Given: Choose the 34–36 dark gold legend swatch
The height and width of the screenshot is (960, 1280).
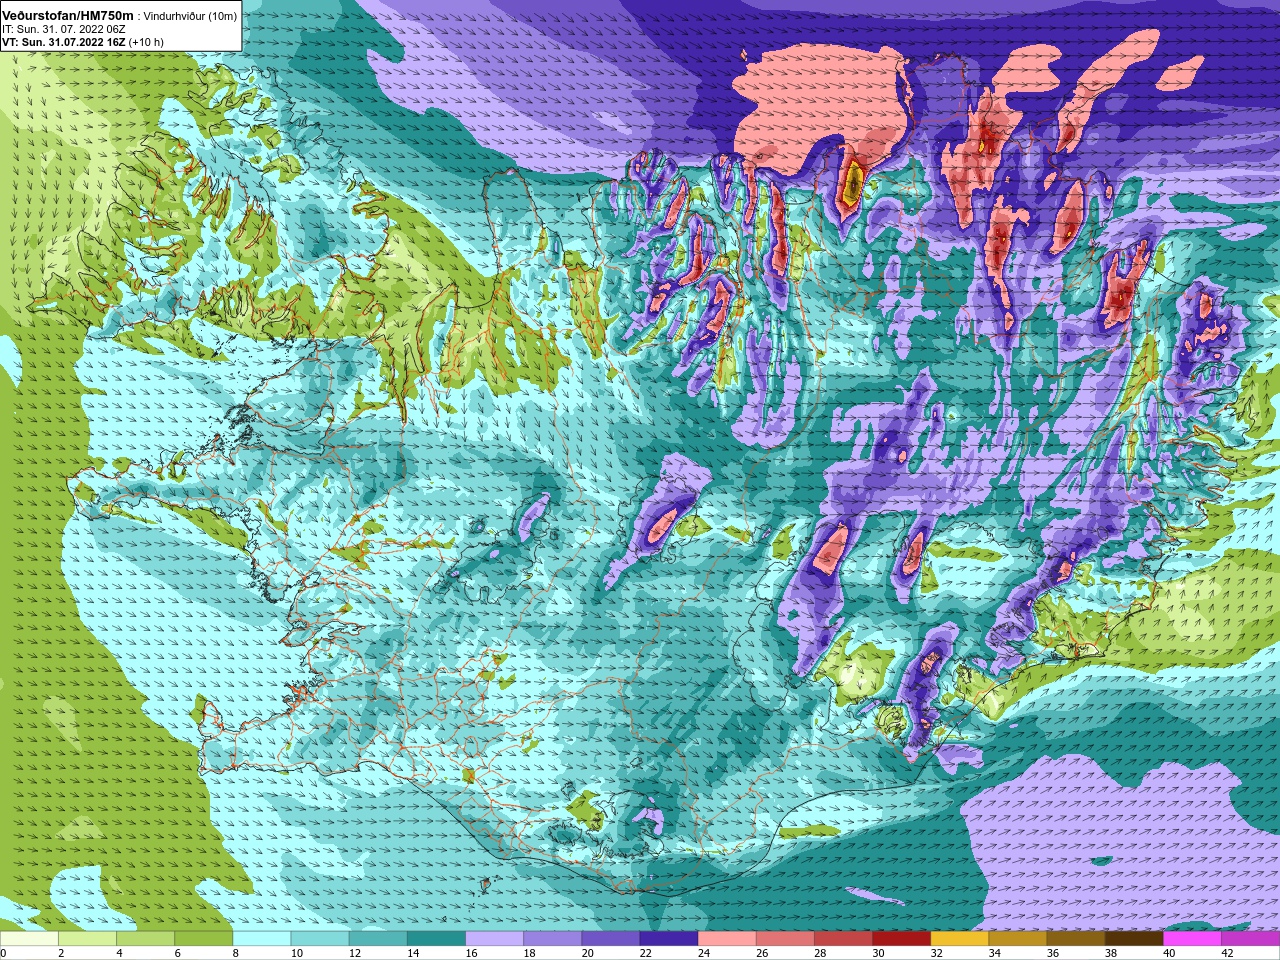Looking at the screenshot, I should pos(1017,938).
